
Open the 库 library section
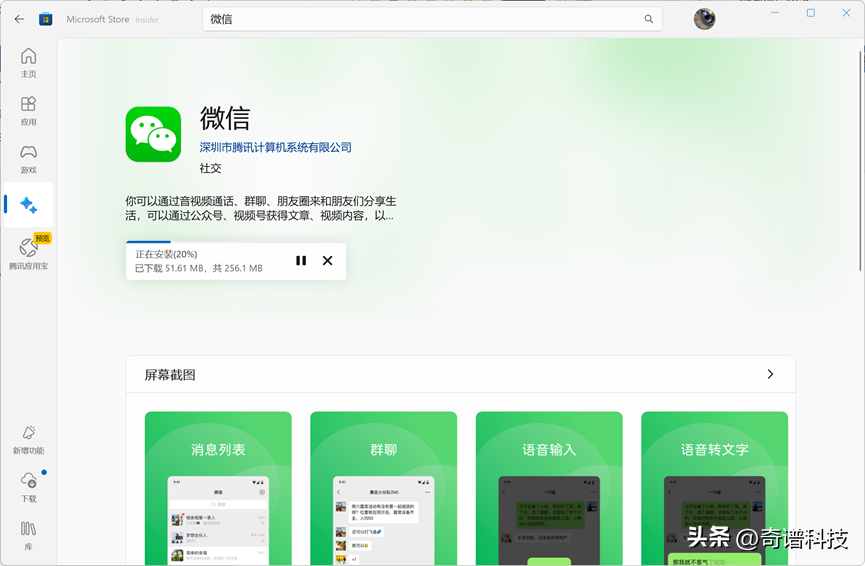29,536
